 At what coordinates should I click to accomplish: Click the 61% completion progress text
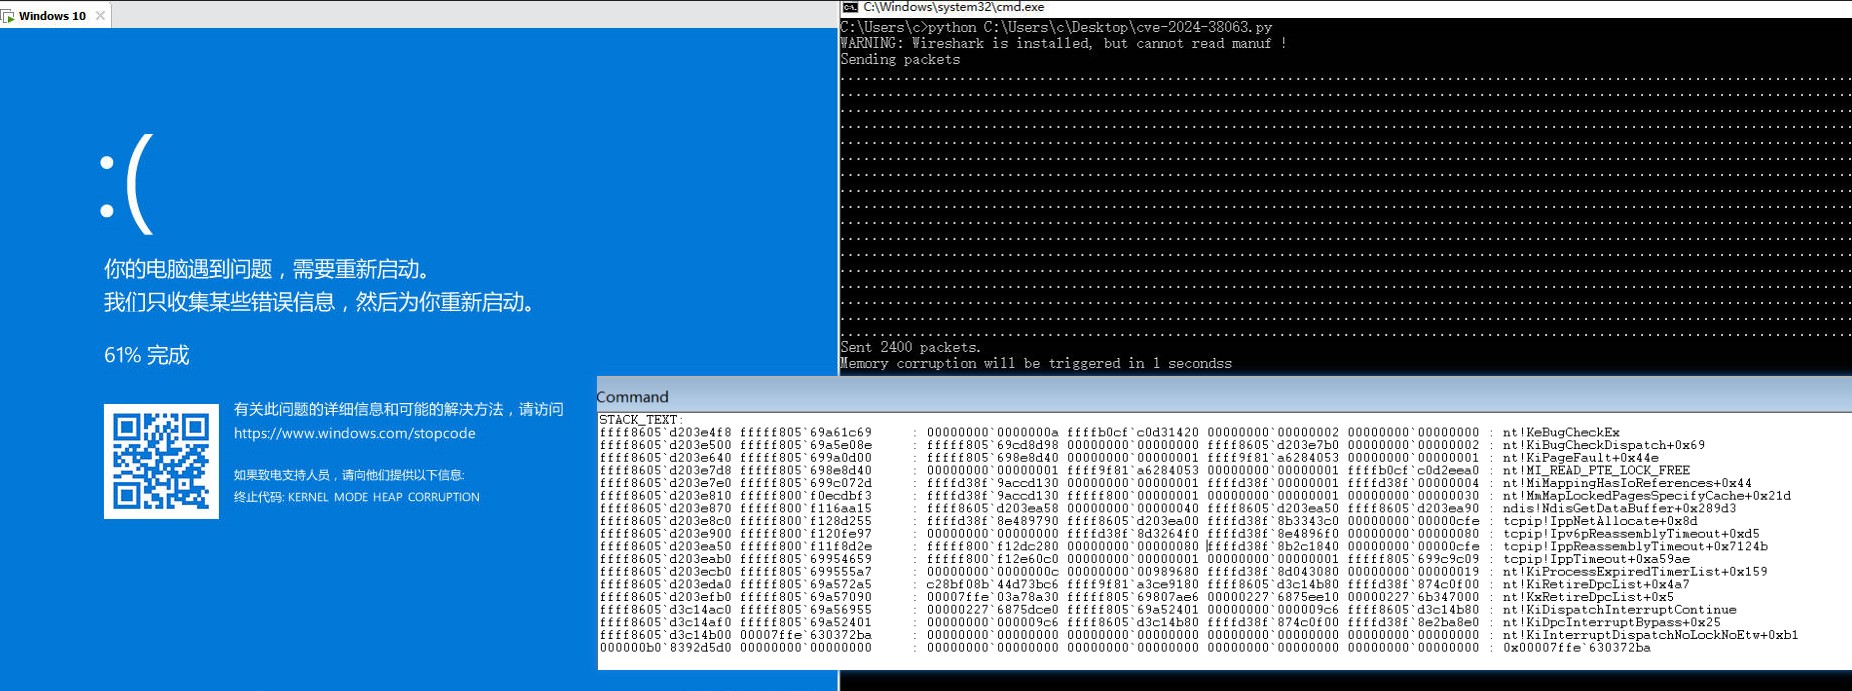point(146,355)
